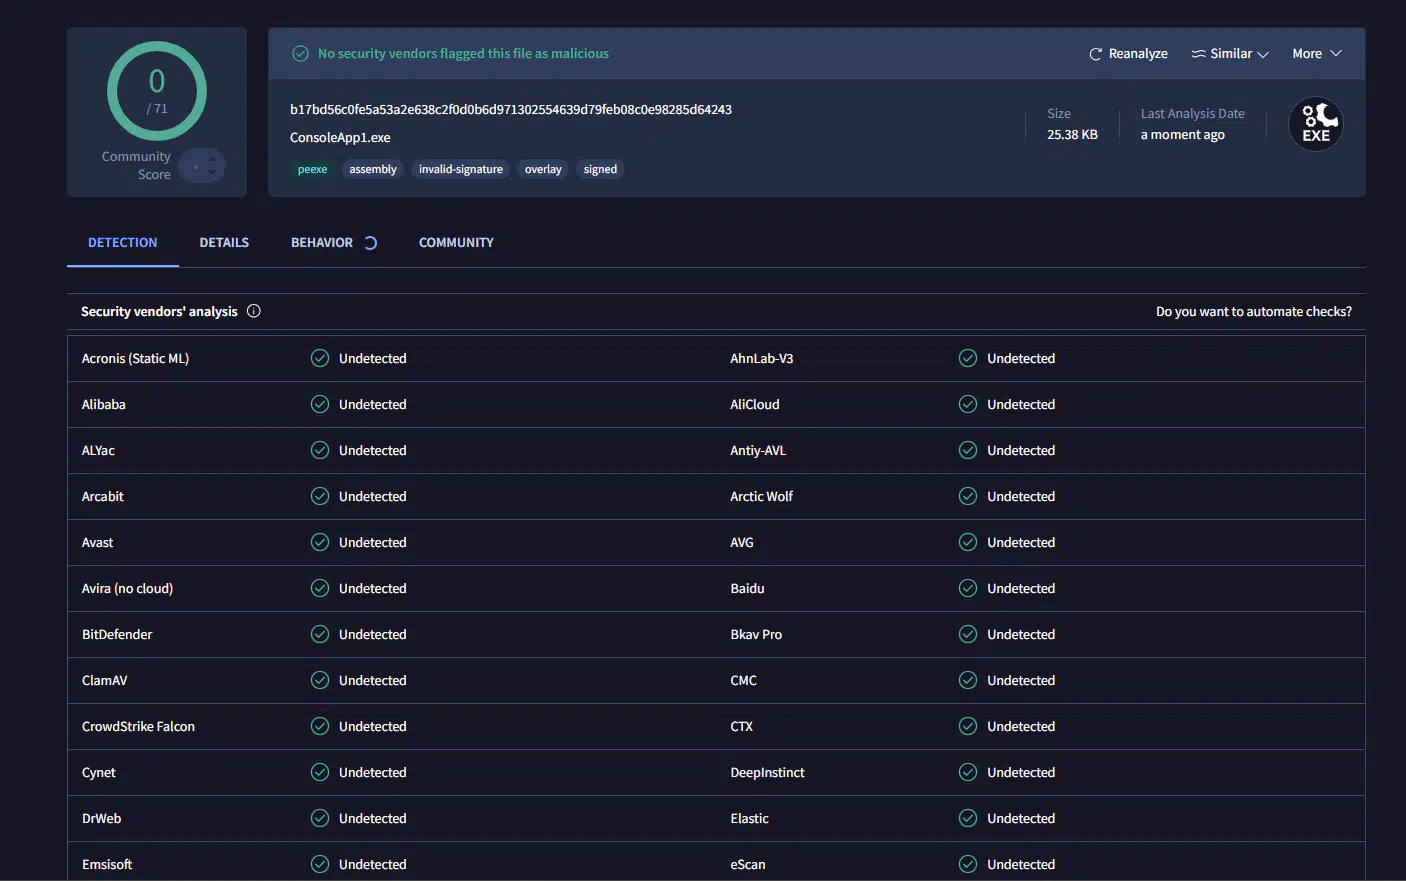
Task: Select the BitDefender vendor name
Action: point(117,634)
